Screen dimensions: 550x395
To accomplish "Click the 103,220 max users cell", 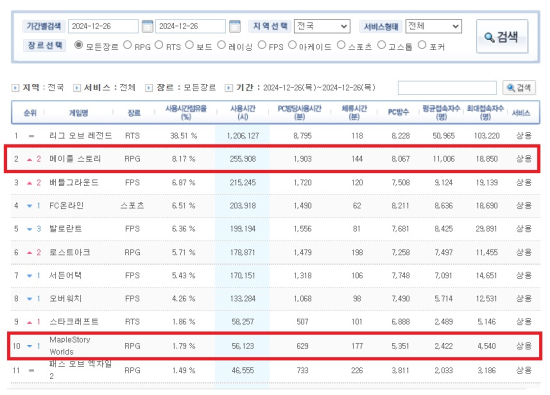I will tap(487, 136).
